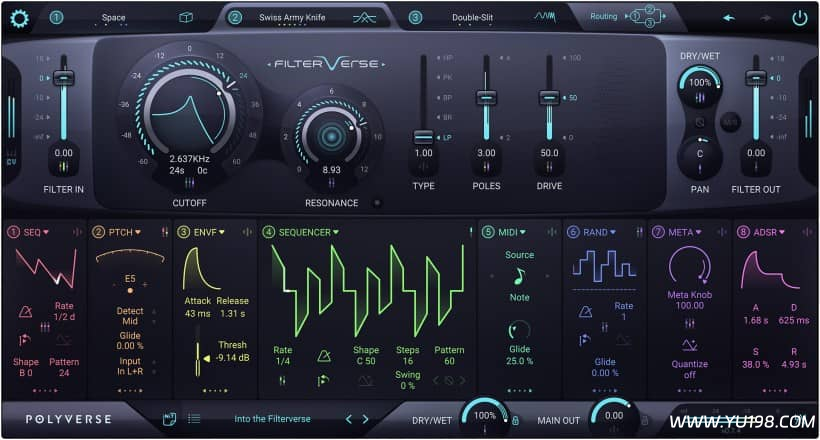Image resolution: width=820 pixels, height=440 pixels.
Task: Select filter slot 3 Double-Slit tab
Action: coord(472,17)
